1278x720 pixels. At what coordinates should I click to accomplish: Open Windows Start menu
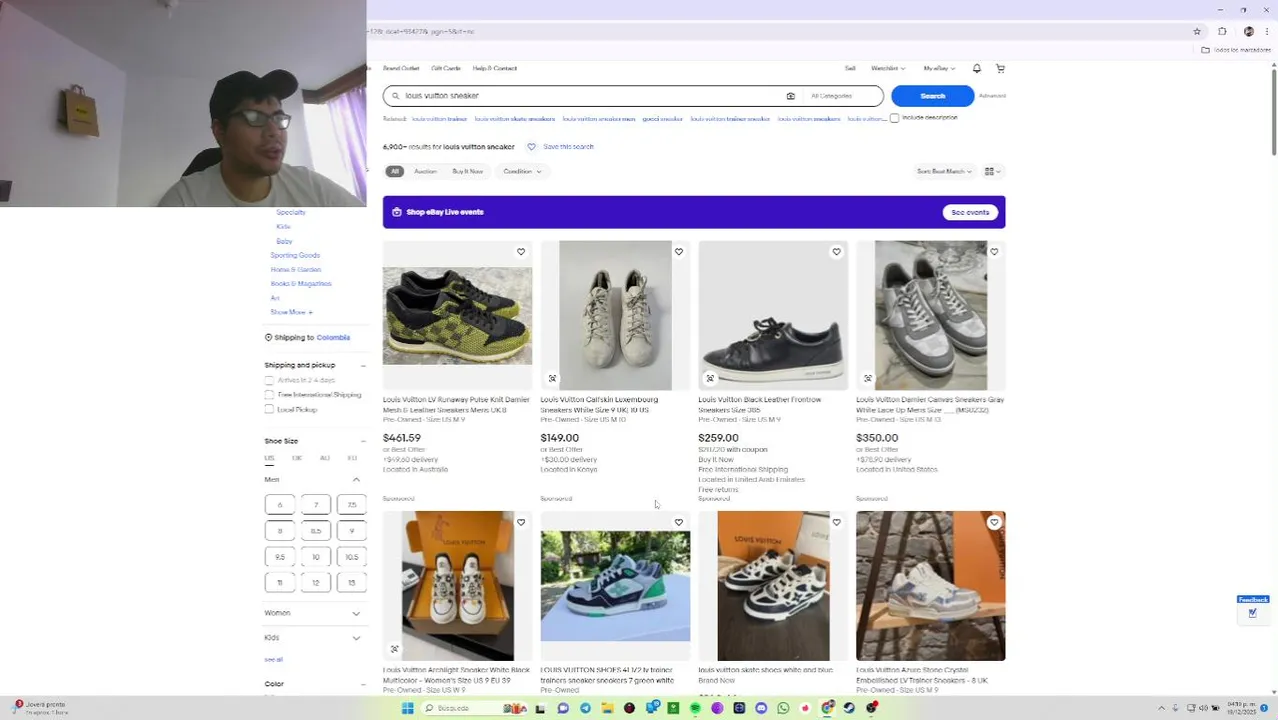click(x=407, y=708)
